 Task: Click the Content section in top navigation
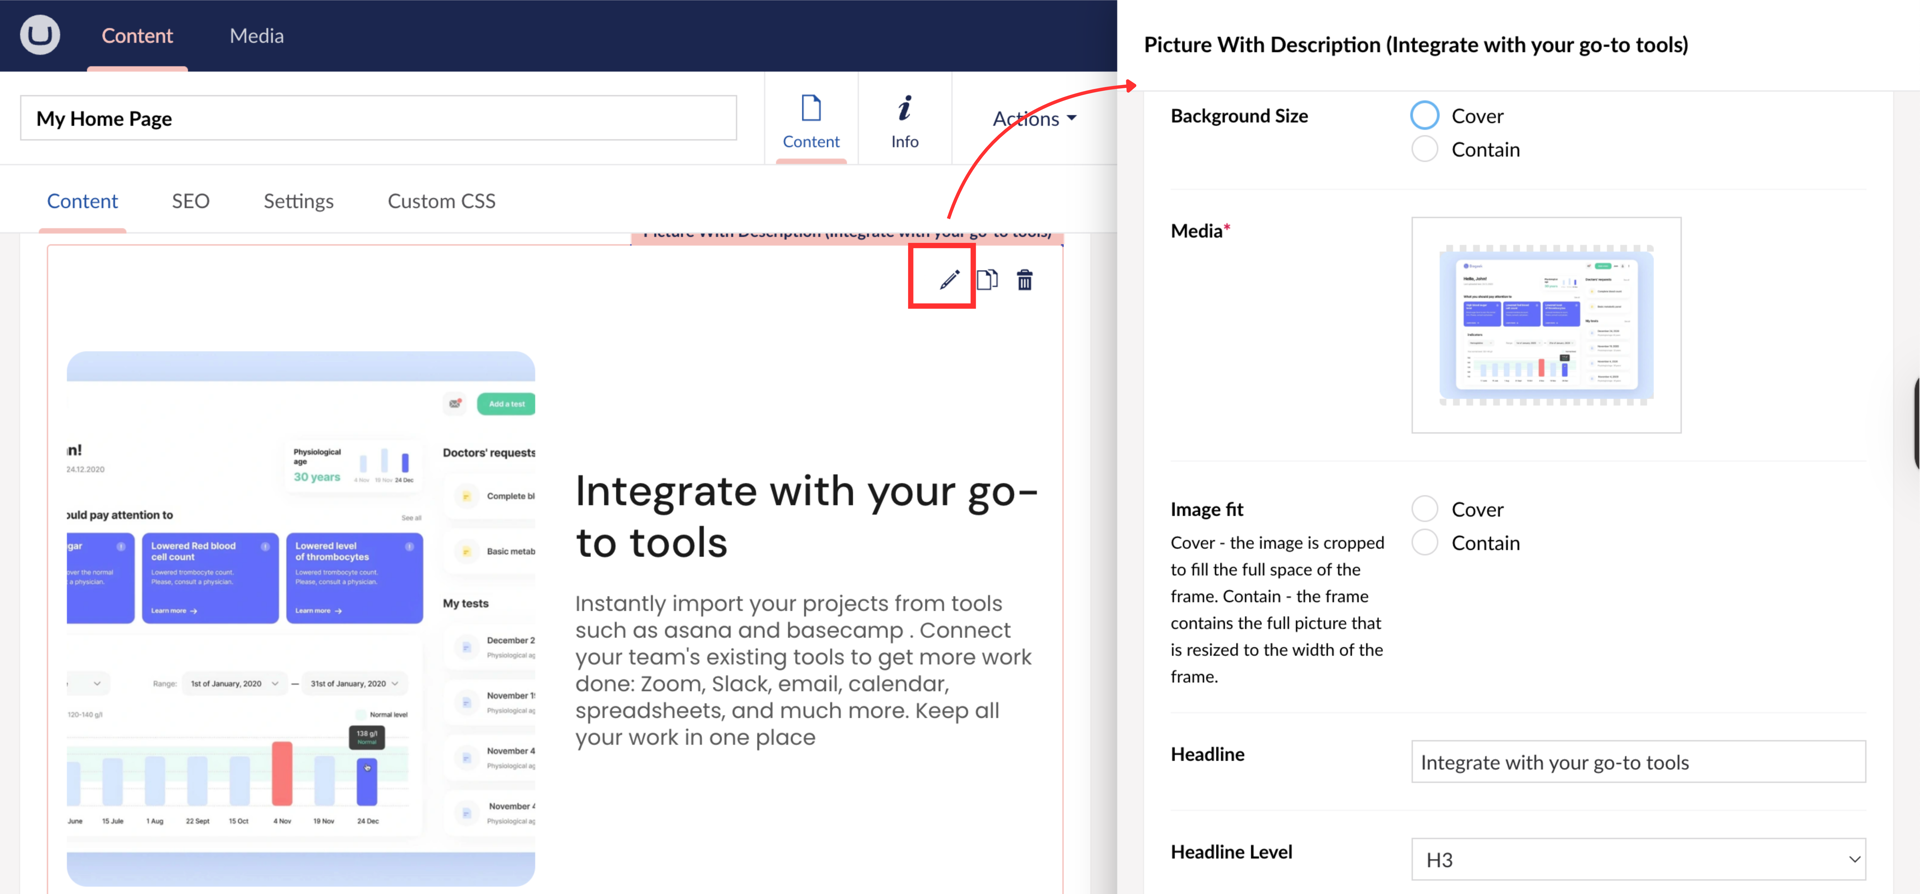[137, 36]
